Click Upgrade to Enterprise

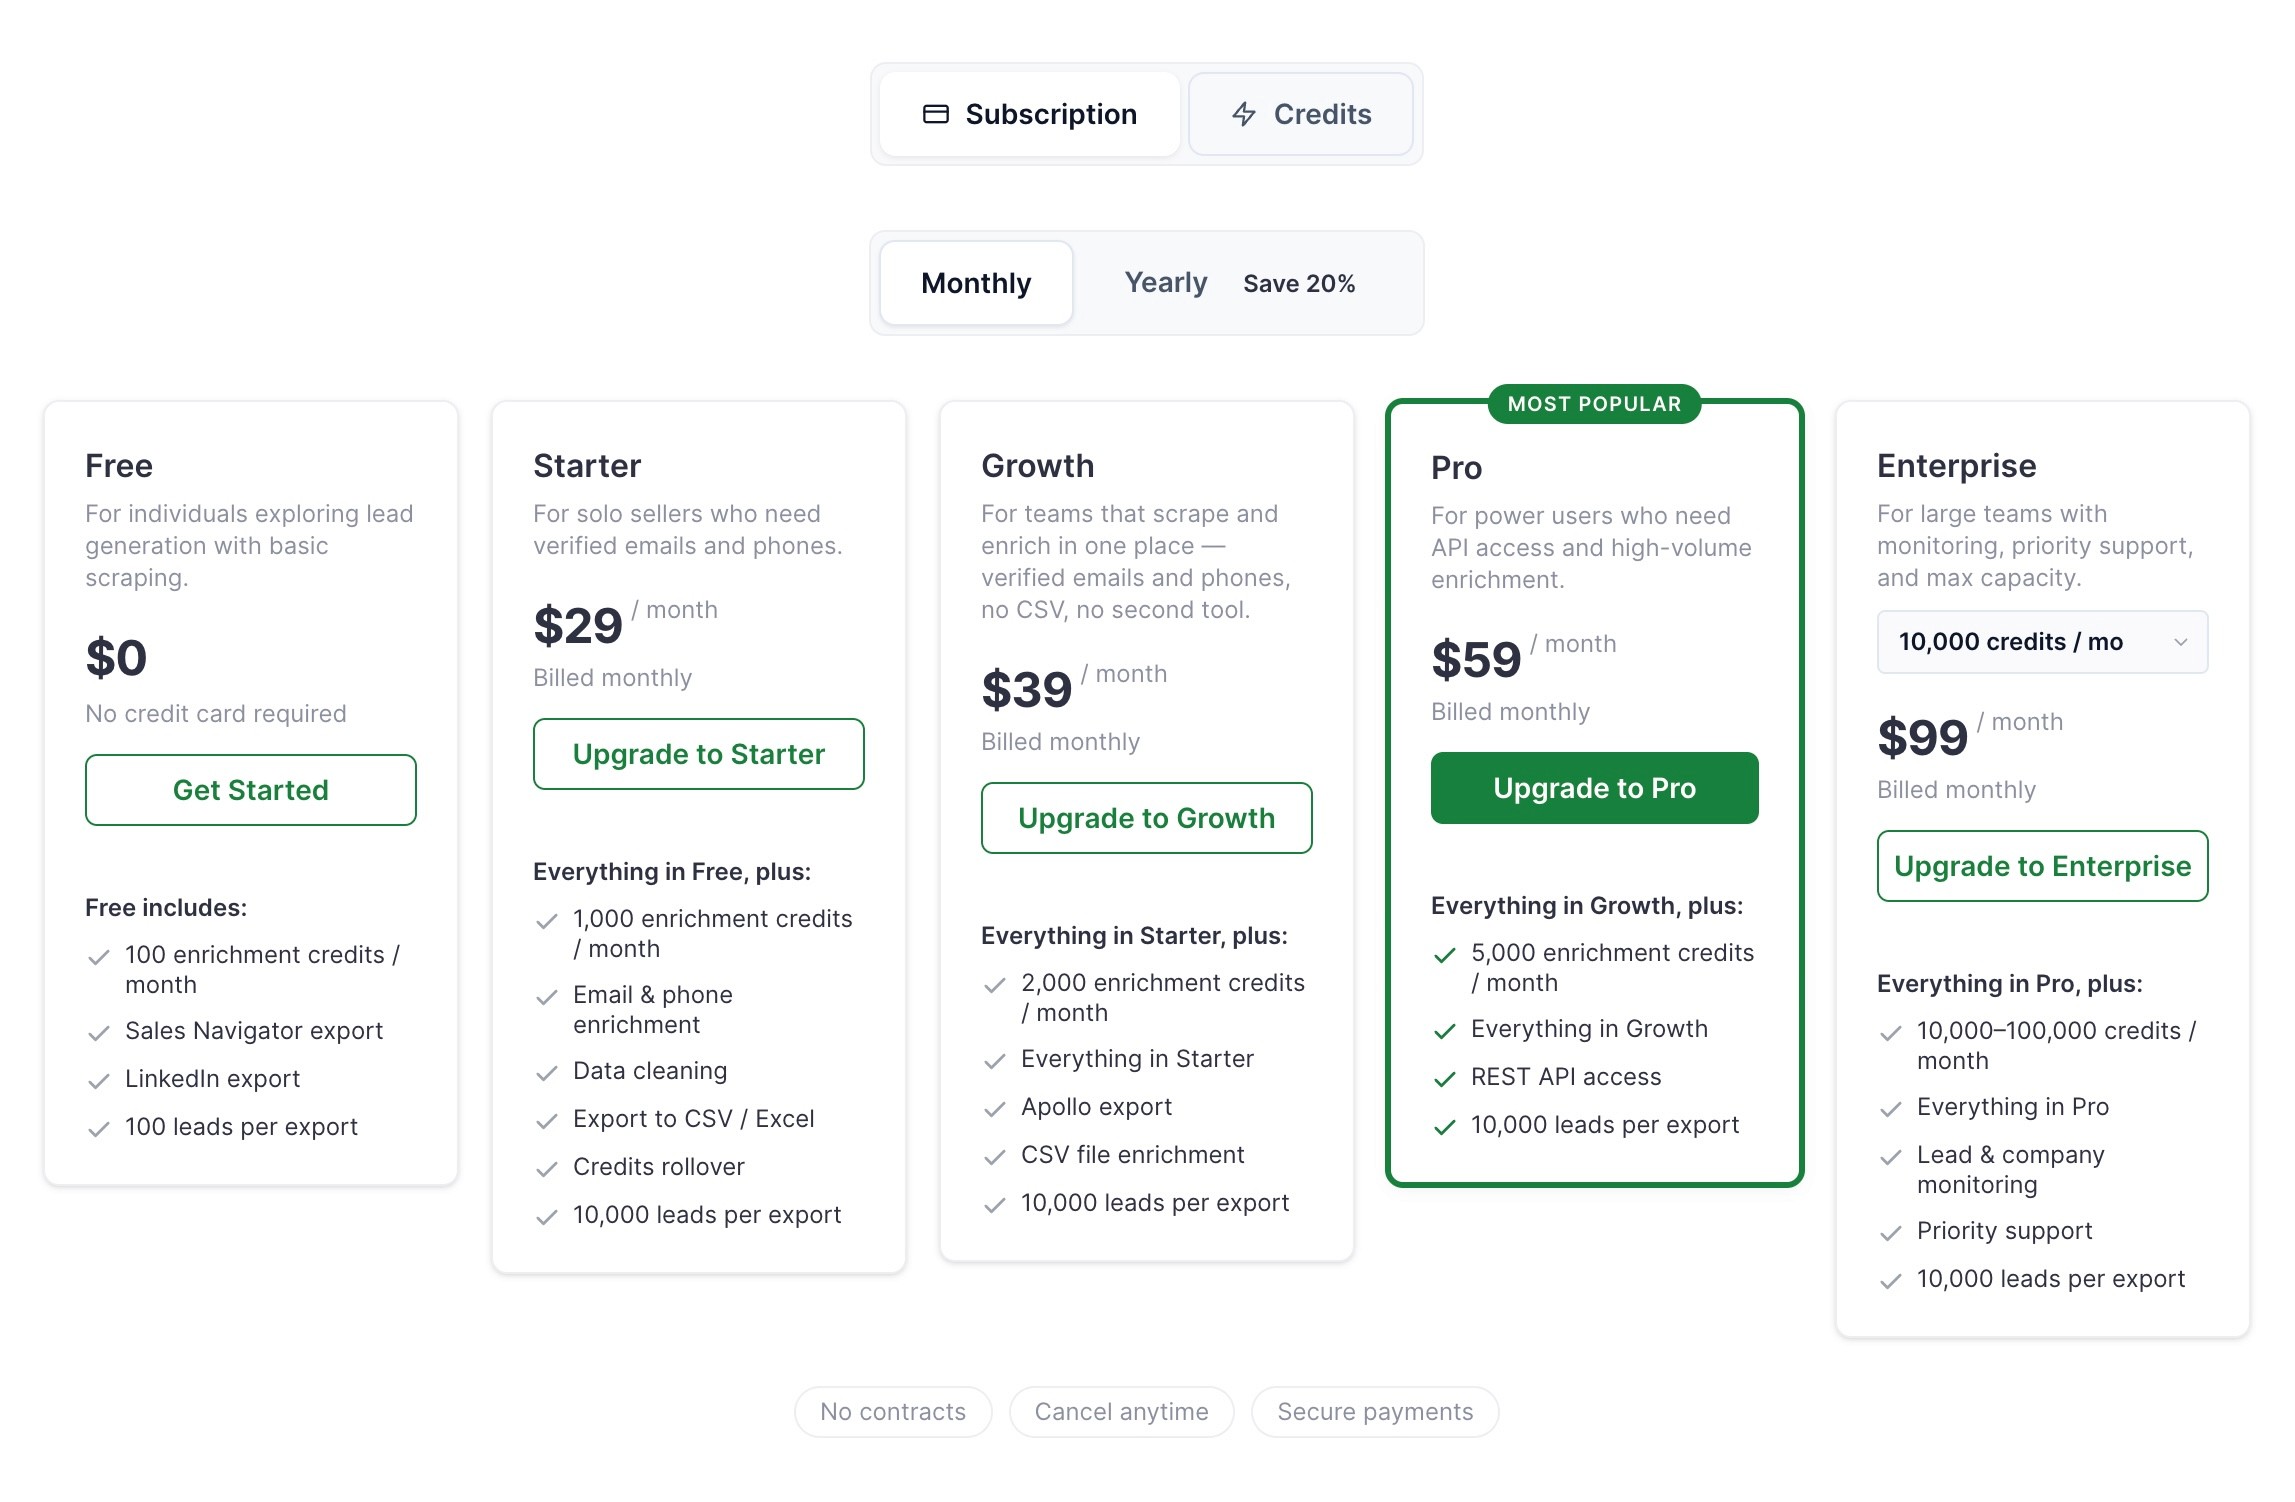(x=2043, y=866)
